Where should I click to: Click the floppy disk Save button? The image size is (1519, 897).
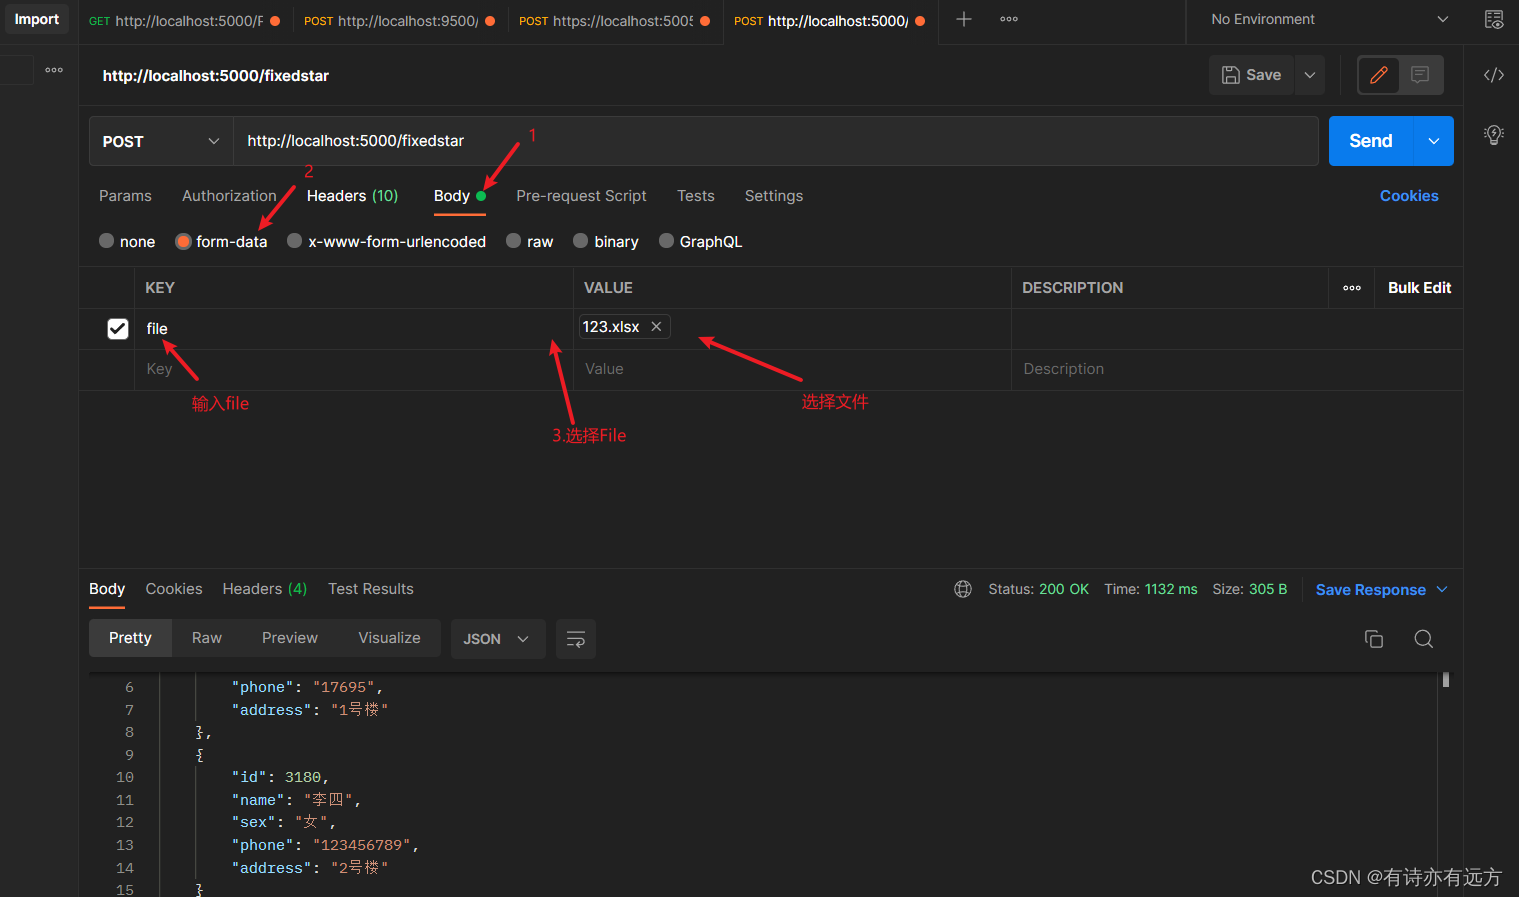pyautogui.click(x=1252, y=75)
